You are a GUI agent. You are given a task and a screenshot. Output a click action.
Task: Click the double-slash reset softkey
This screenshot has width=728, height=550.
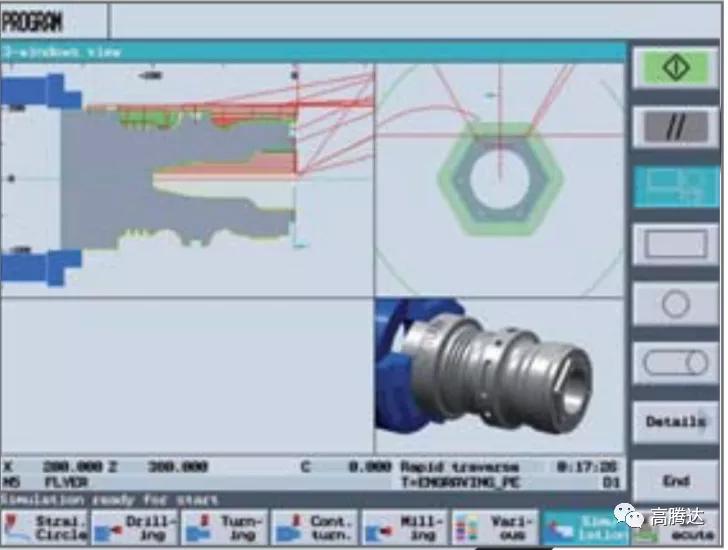[677, 127]
